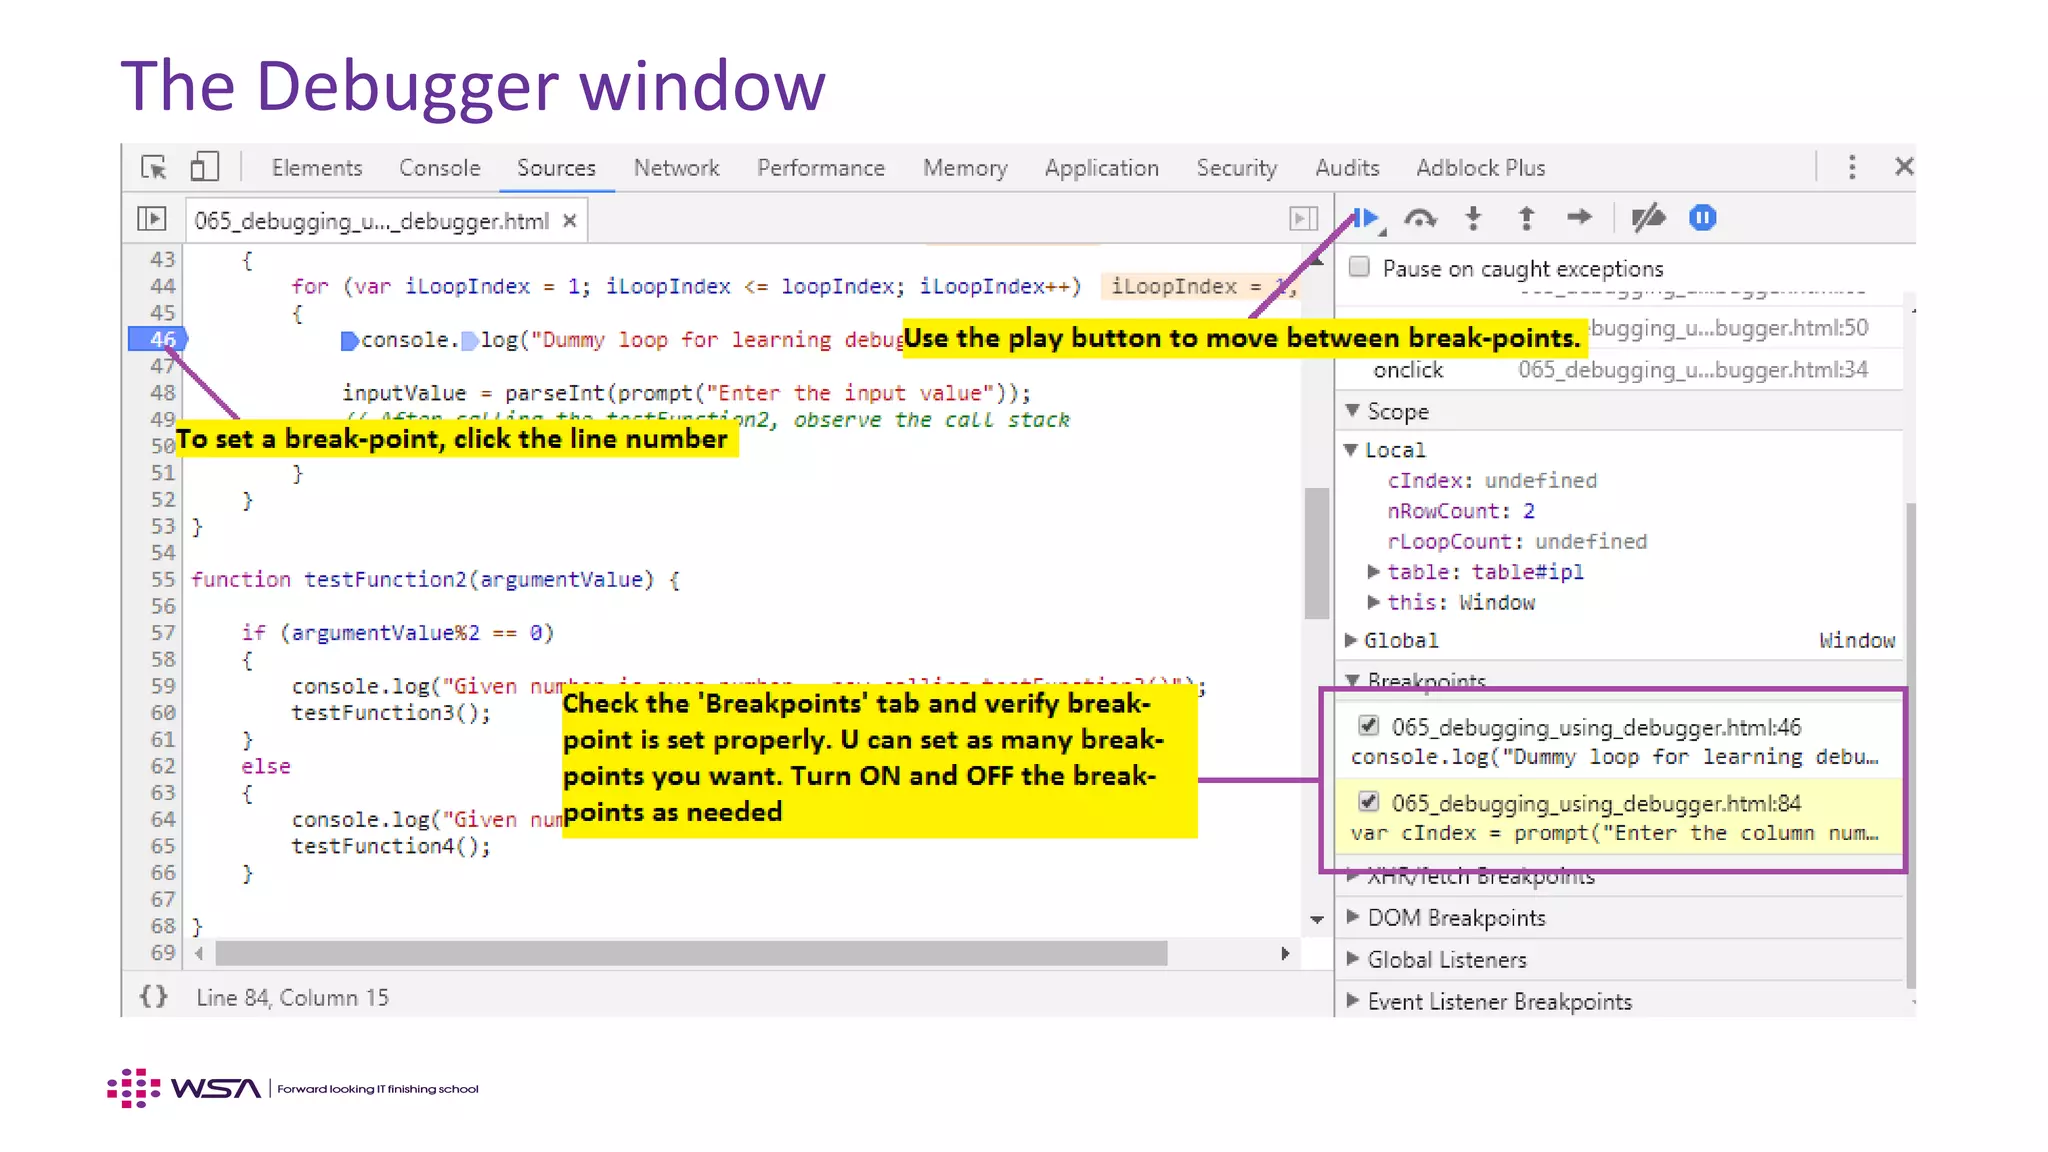Step over next function call

(x=1420, y=218)
